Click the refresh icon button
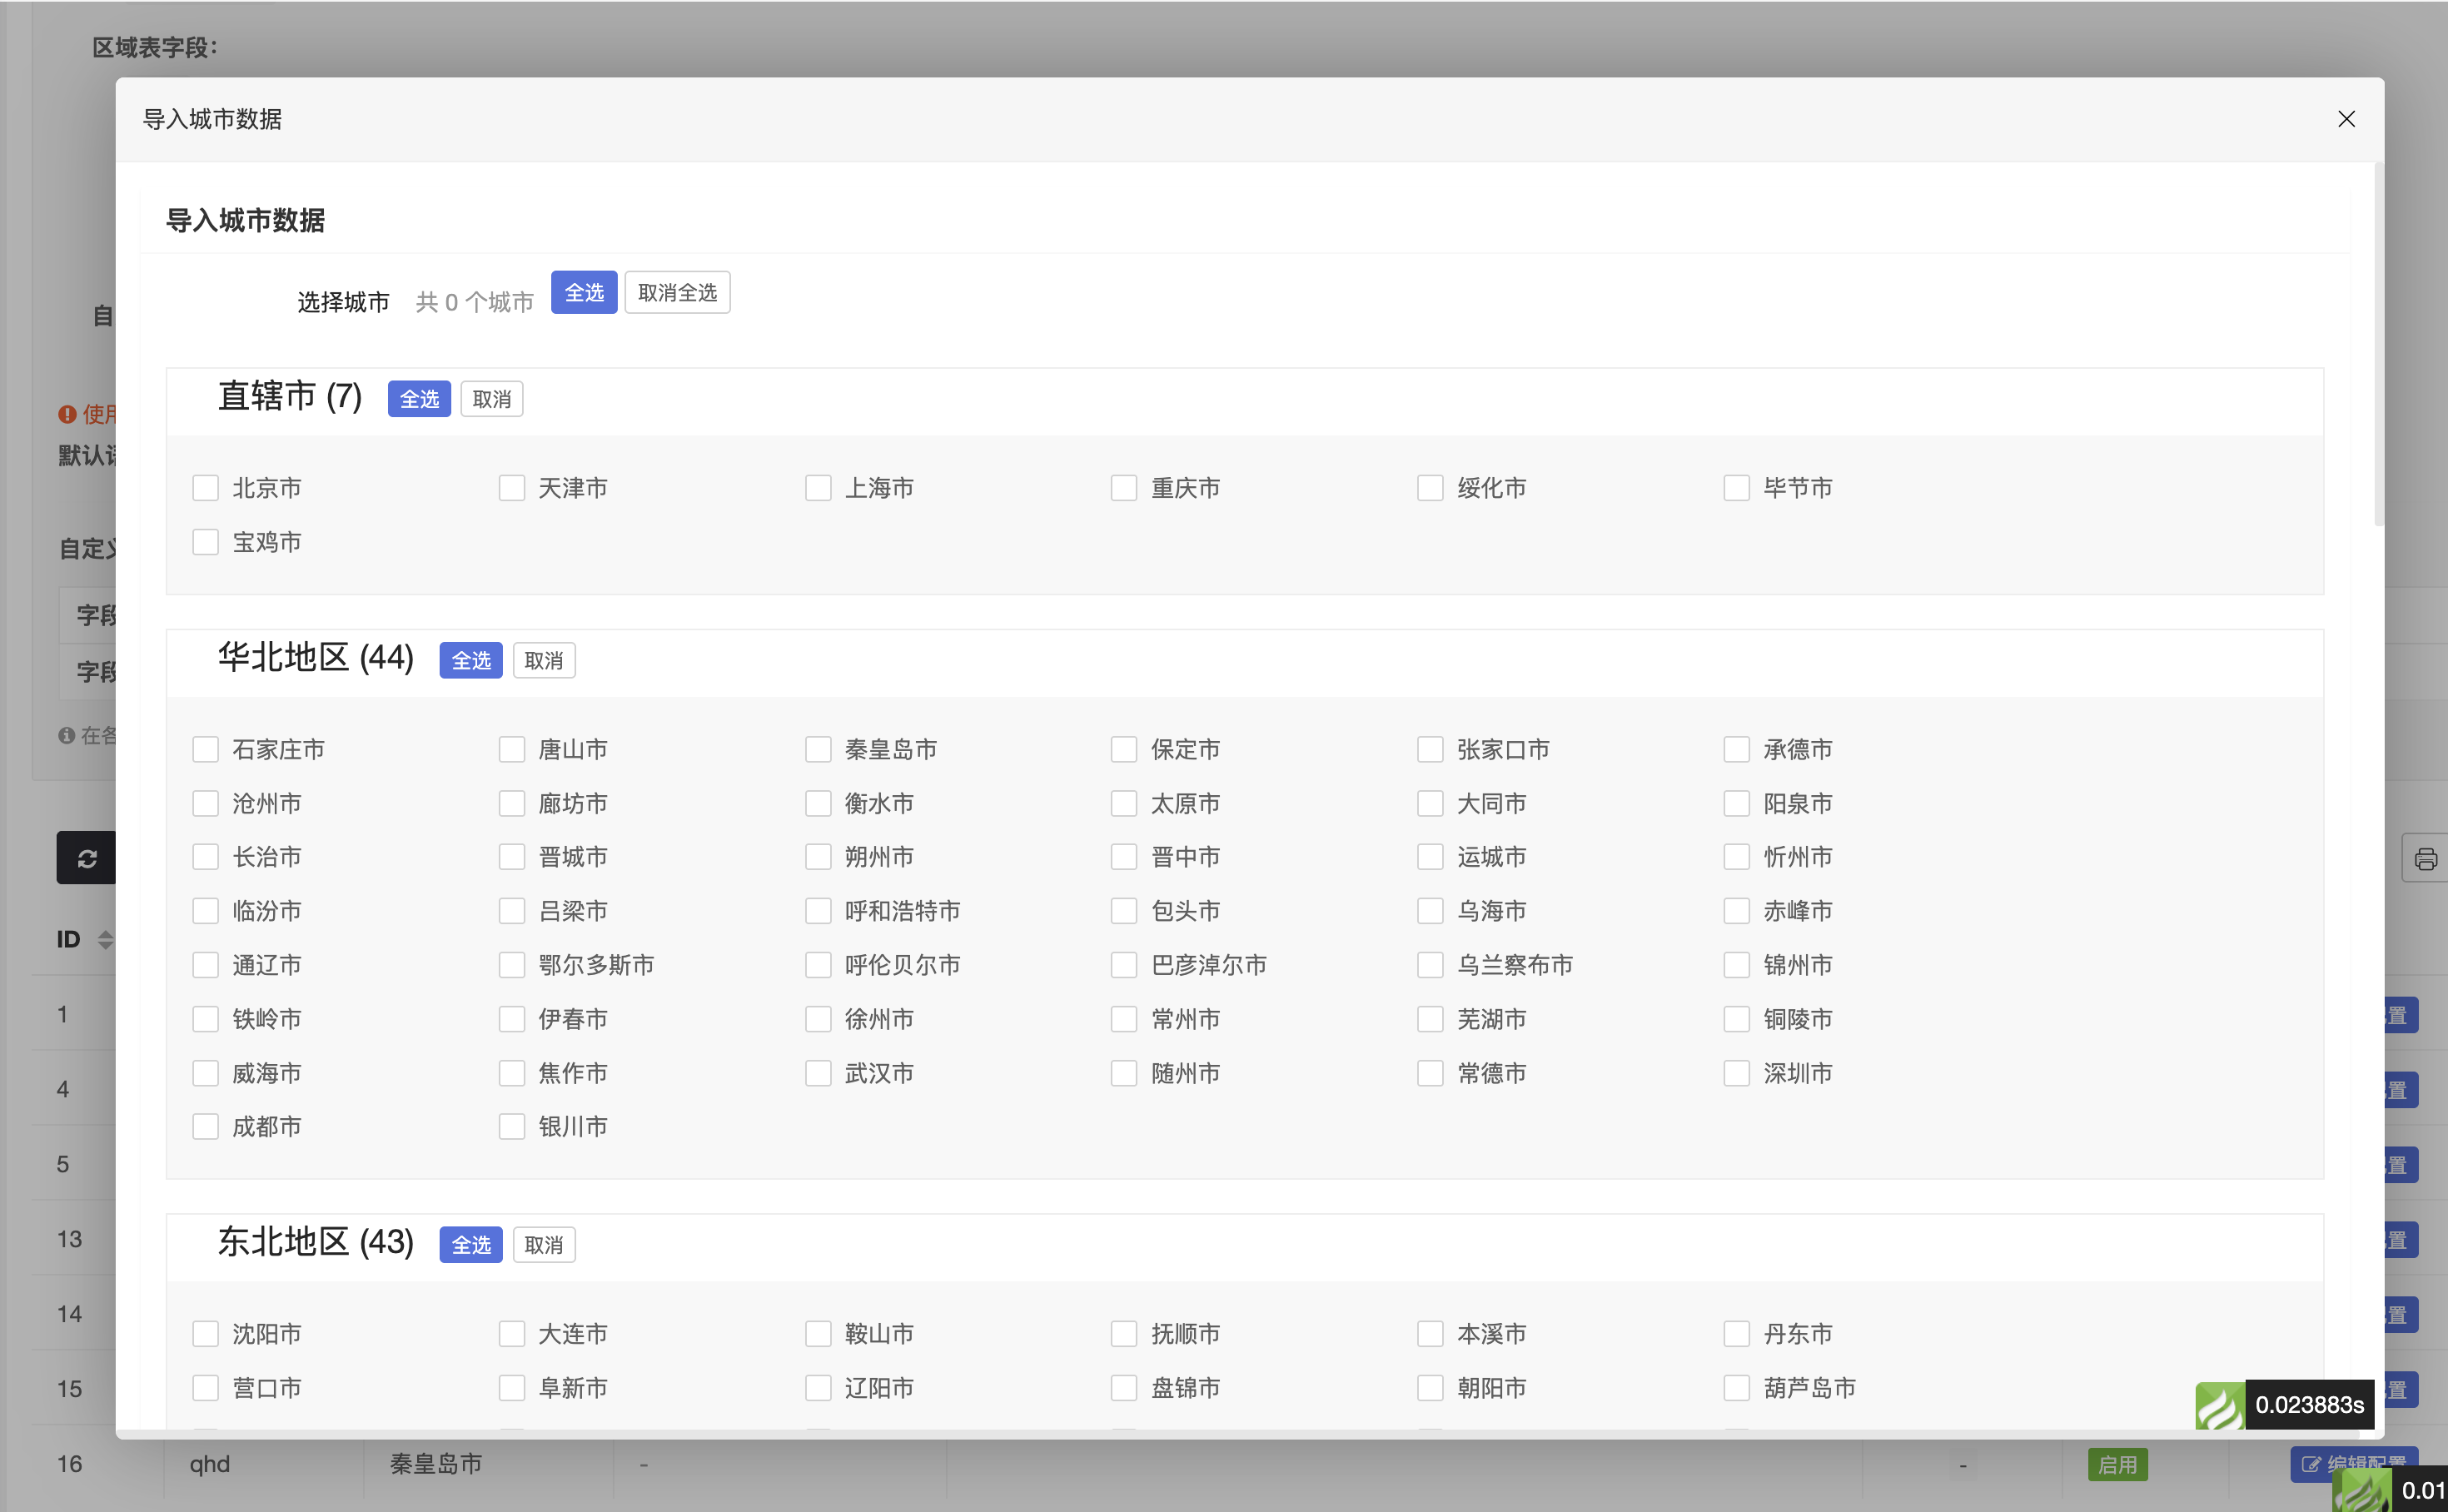Image resolution: width=2448 pixels, height=1512 pixels. pyautogui.click(x=87, y=858)
